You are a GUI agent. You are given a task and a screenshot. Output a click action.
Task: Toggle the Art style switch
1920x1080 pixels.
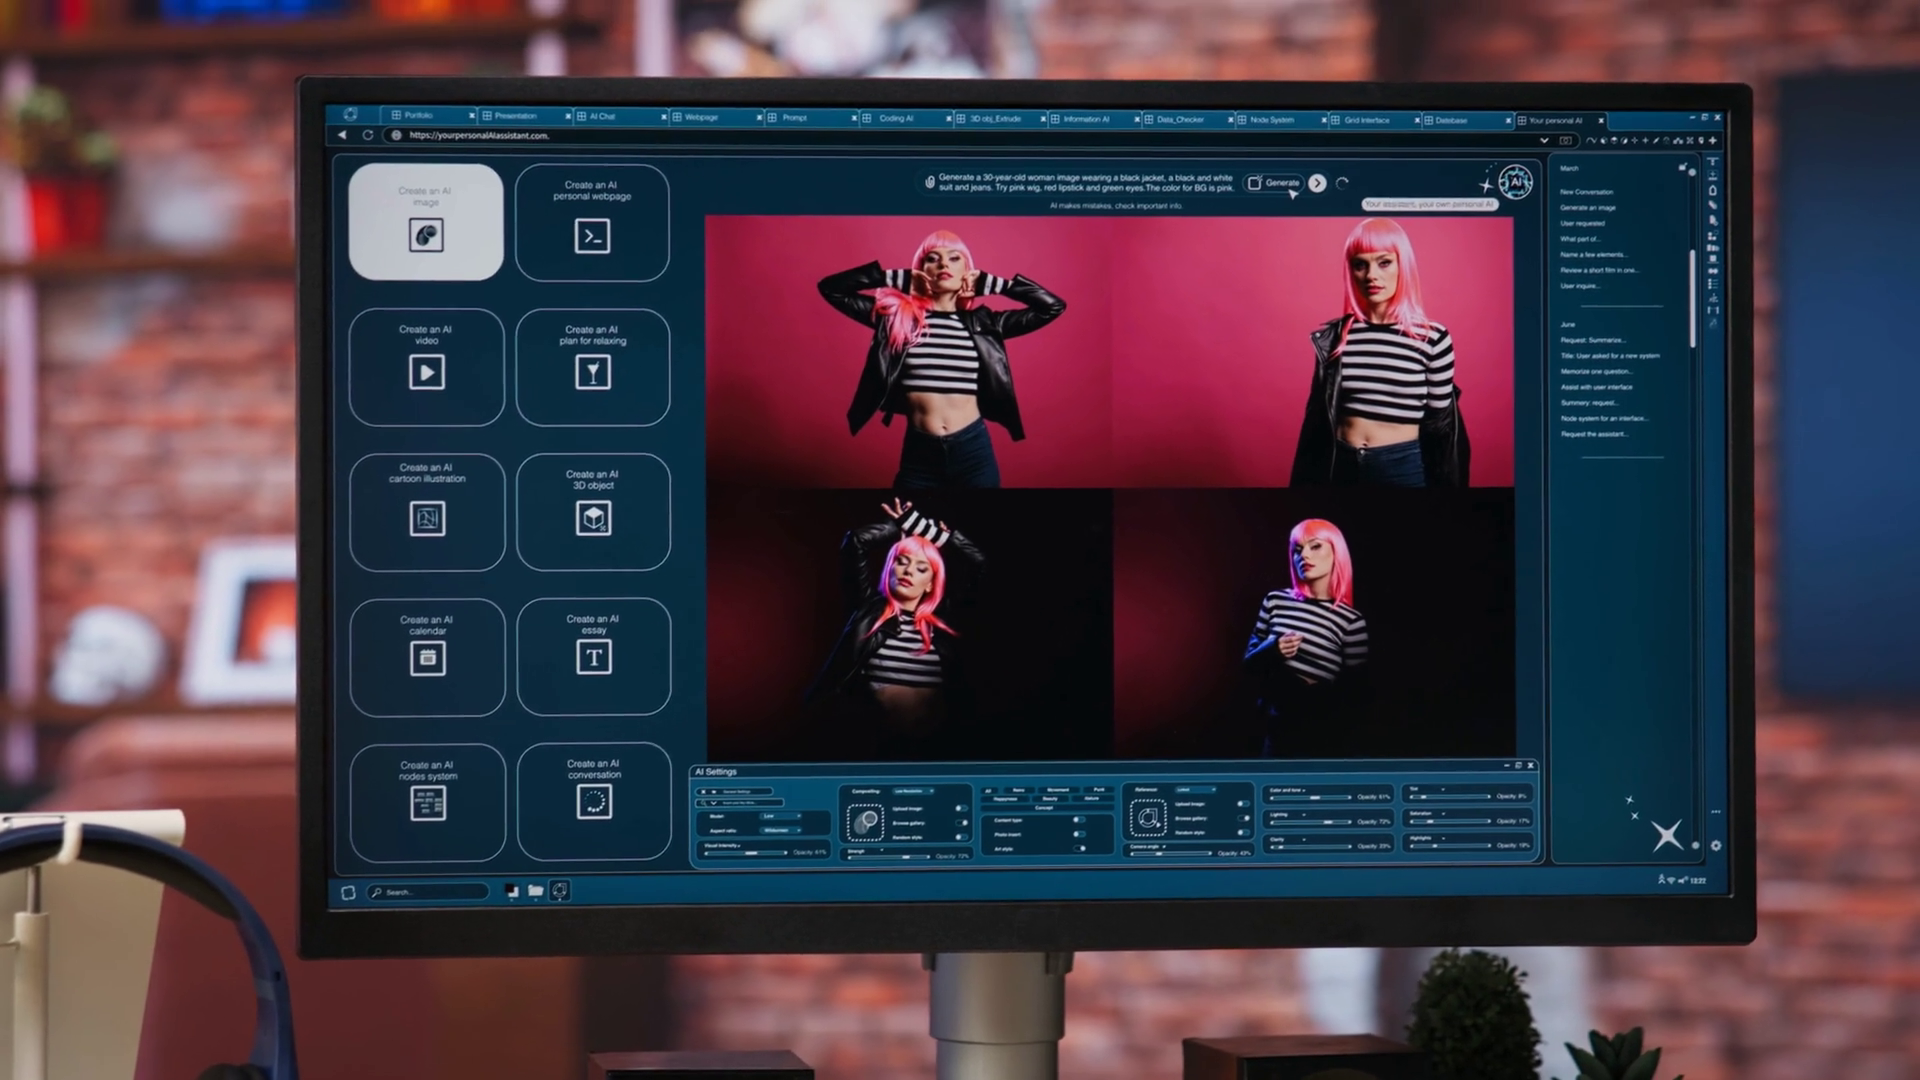click(1080, 848)
